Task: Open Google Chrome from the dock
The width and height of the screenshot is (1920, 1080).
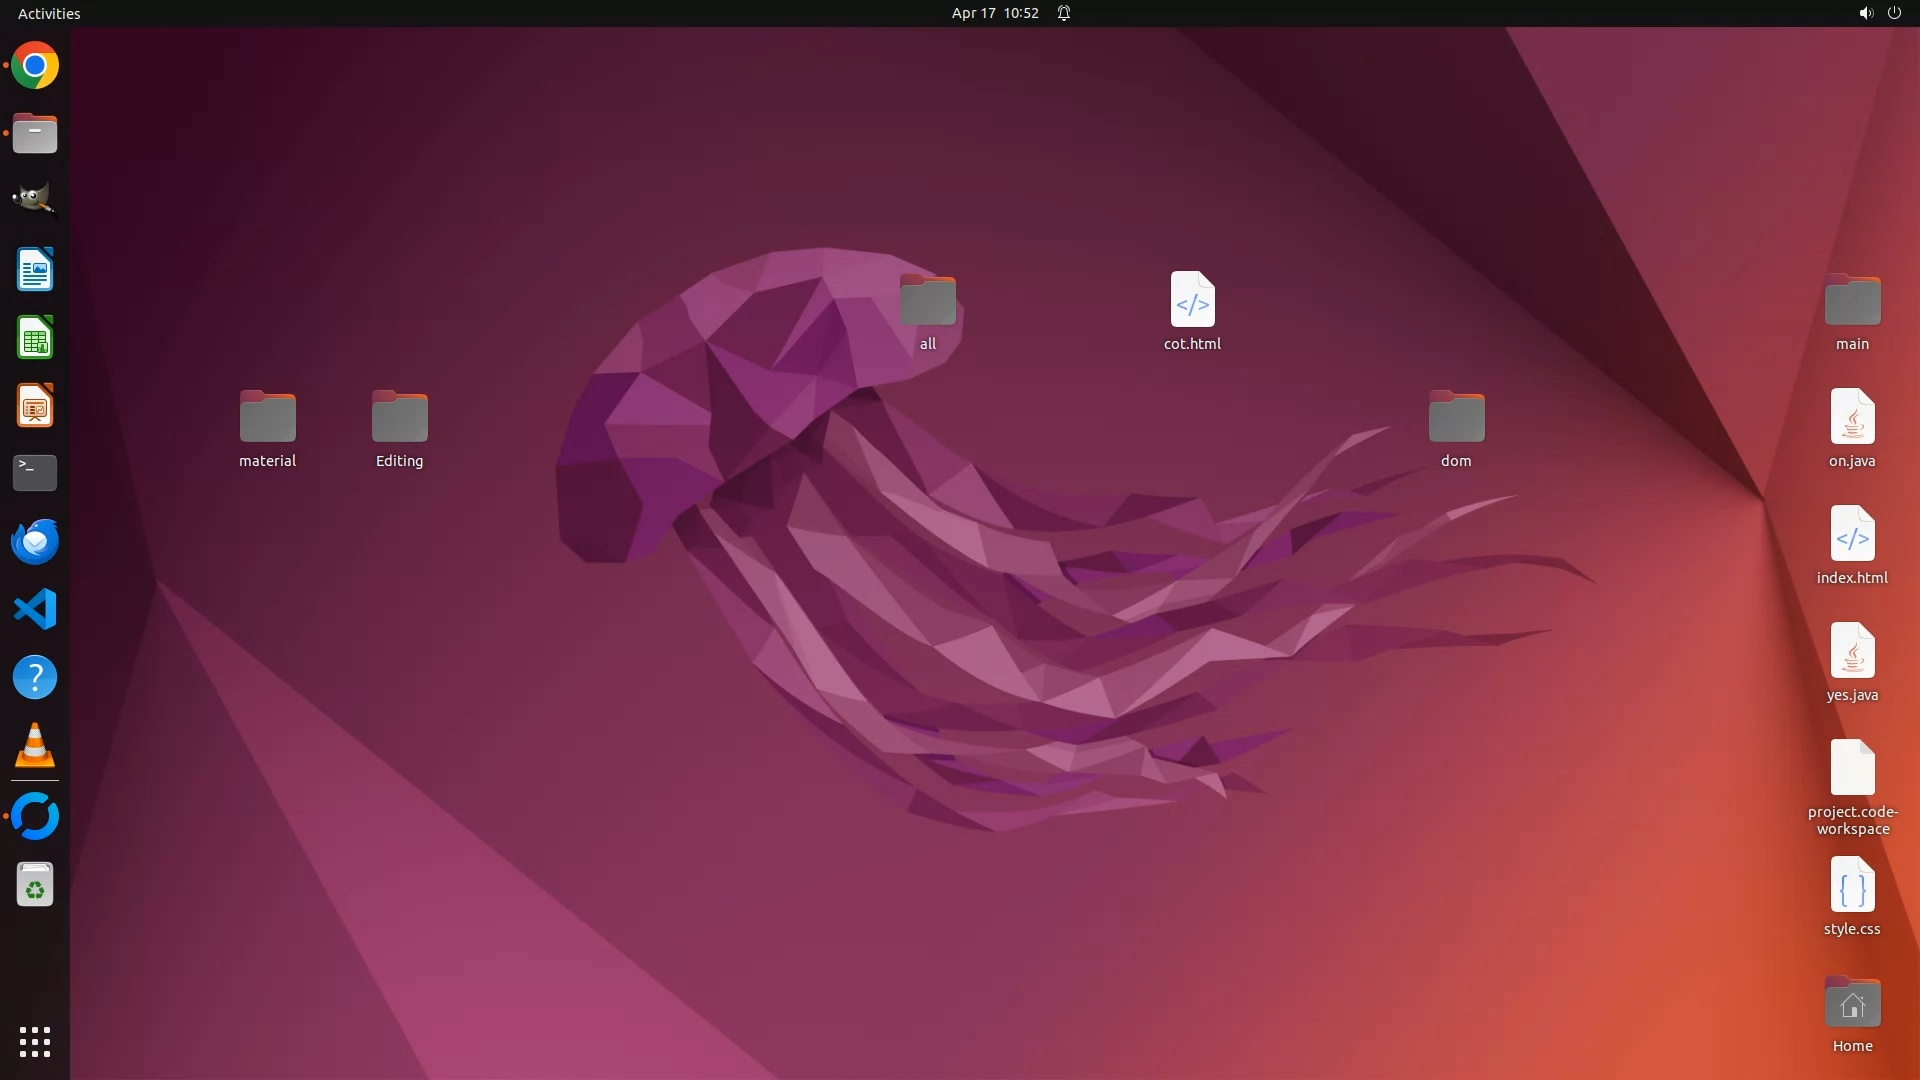Action: pyautogui.click(x=35, y=66)
